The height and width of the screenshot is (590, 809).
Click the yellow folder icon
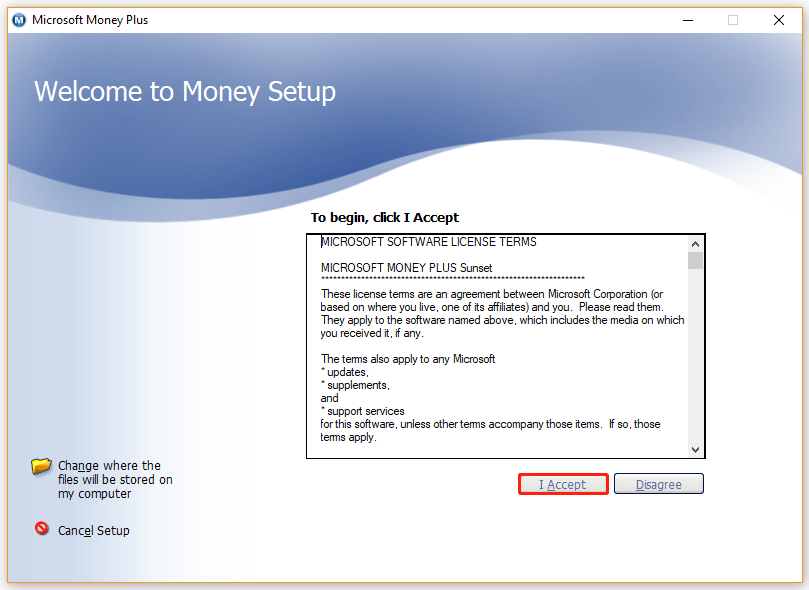(x=41, y=466)
